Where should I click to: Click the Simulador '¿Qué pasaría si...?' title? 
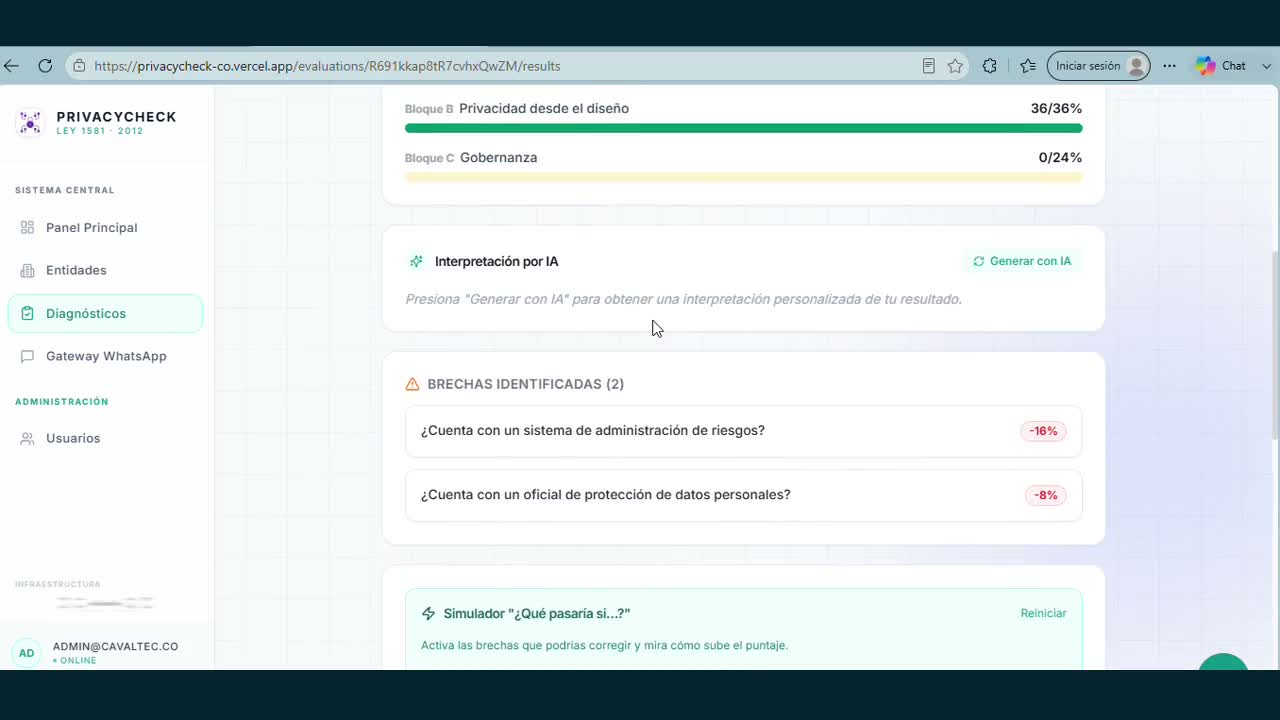(x=537, y=613)
